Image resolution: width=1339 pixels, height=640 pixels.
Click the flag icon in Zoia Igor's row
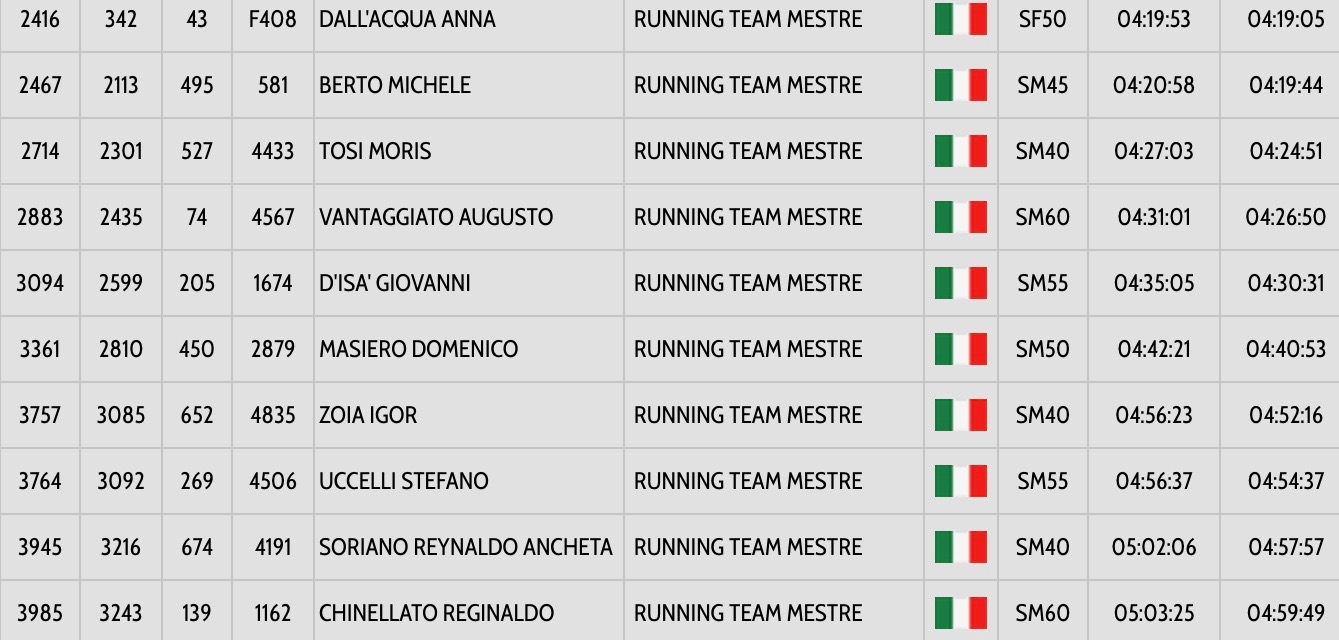960,415
